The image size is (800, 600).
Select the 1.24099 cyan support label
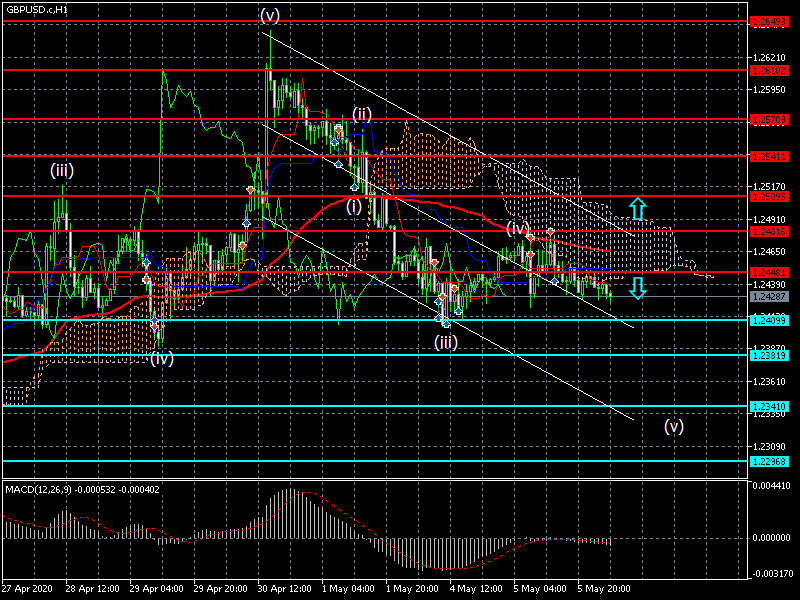(769, 320)
